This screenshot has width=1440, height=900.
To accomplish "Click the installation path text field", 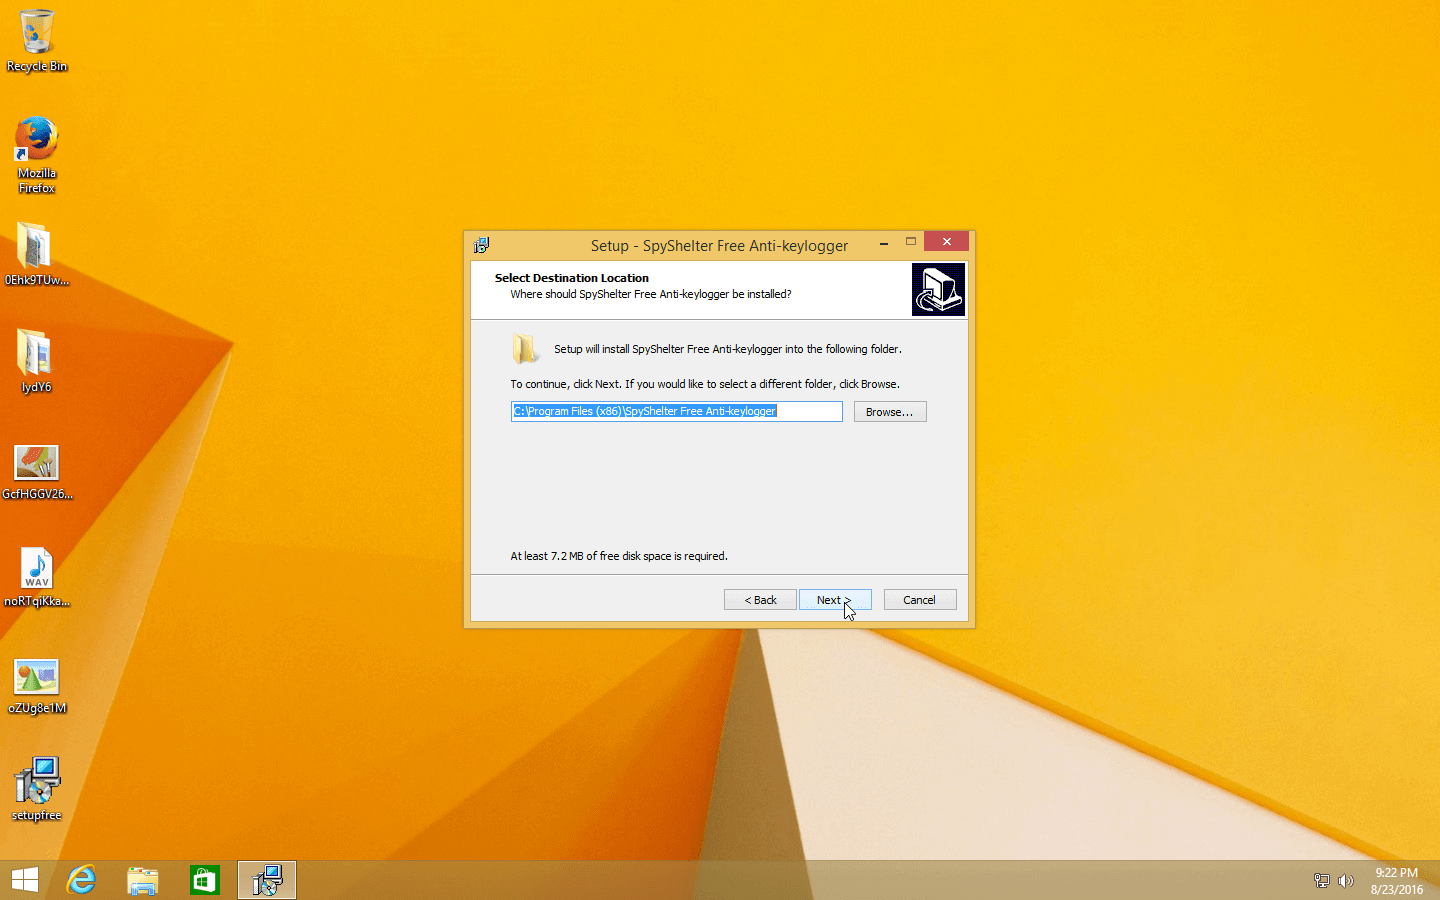I will [677, 411].
